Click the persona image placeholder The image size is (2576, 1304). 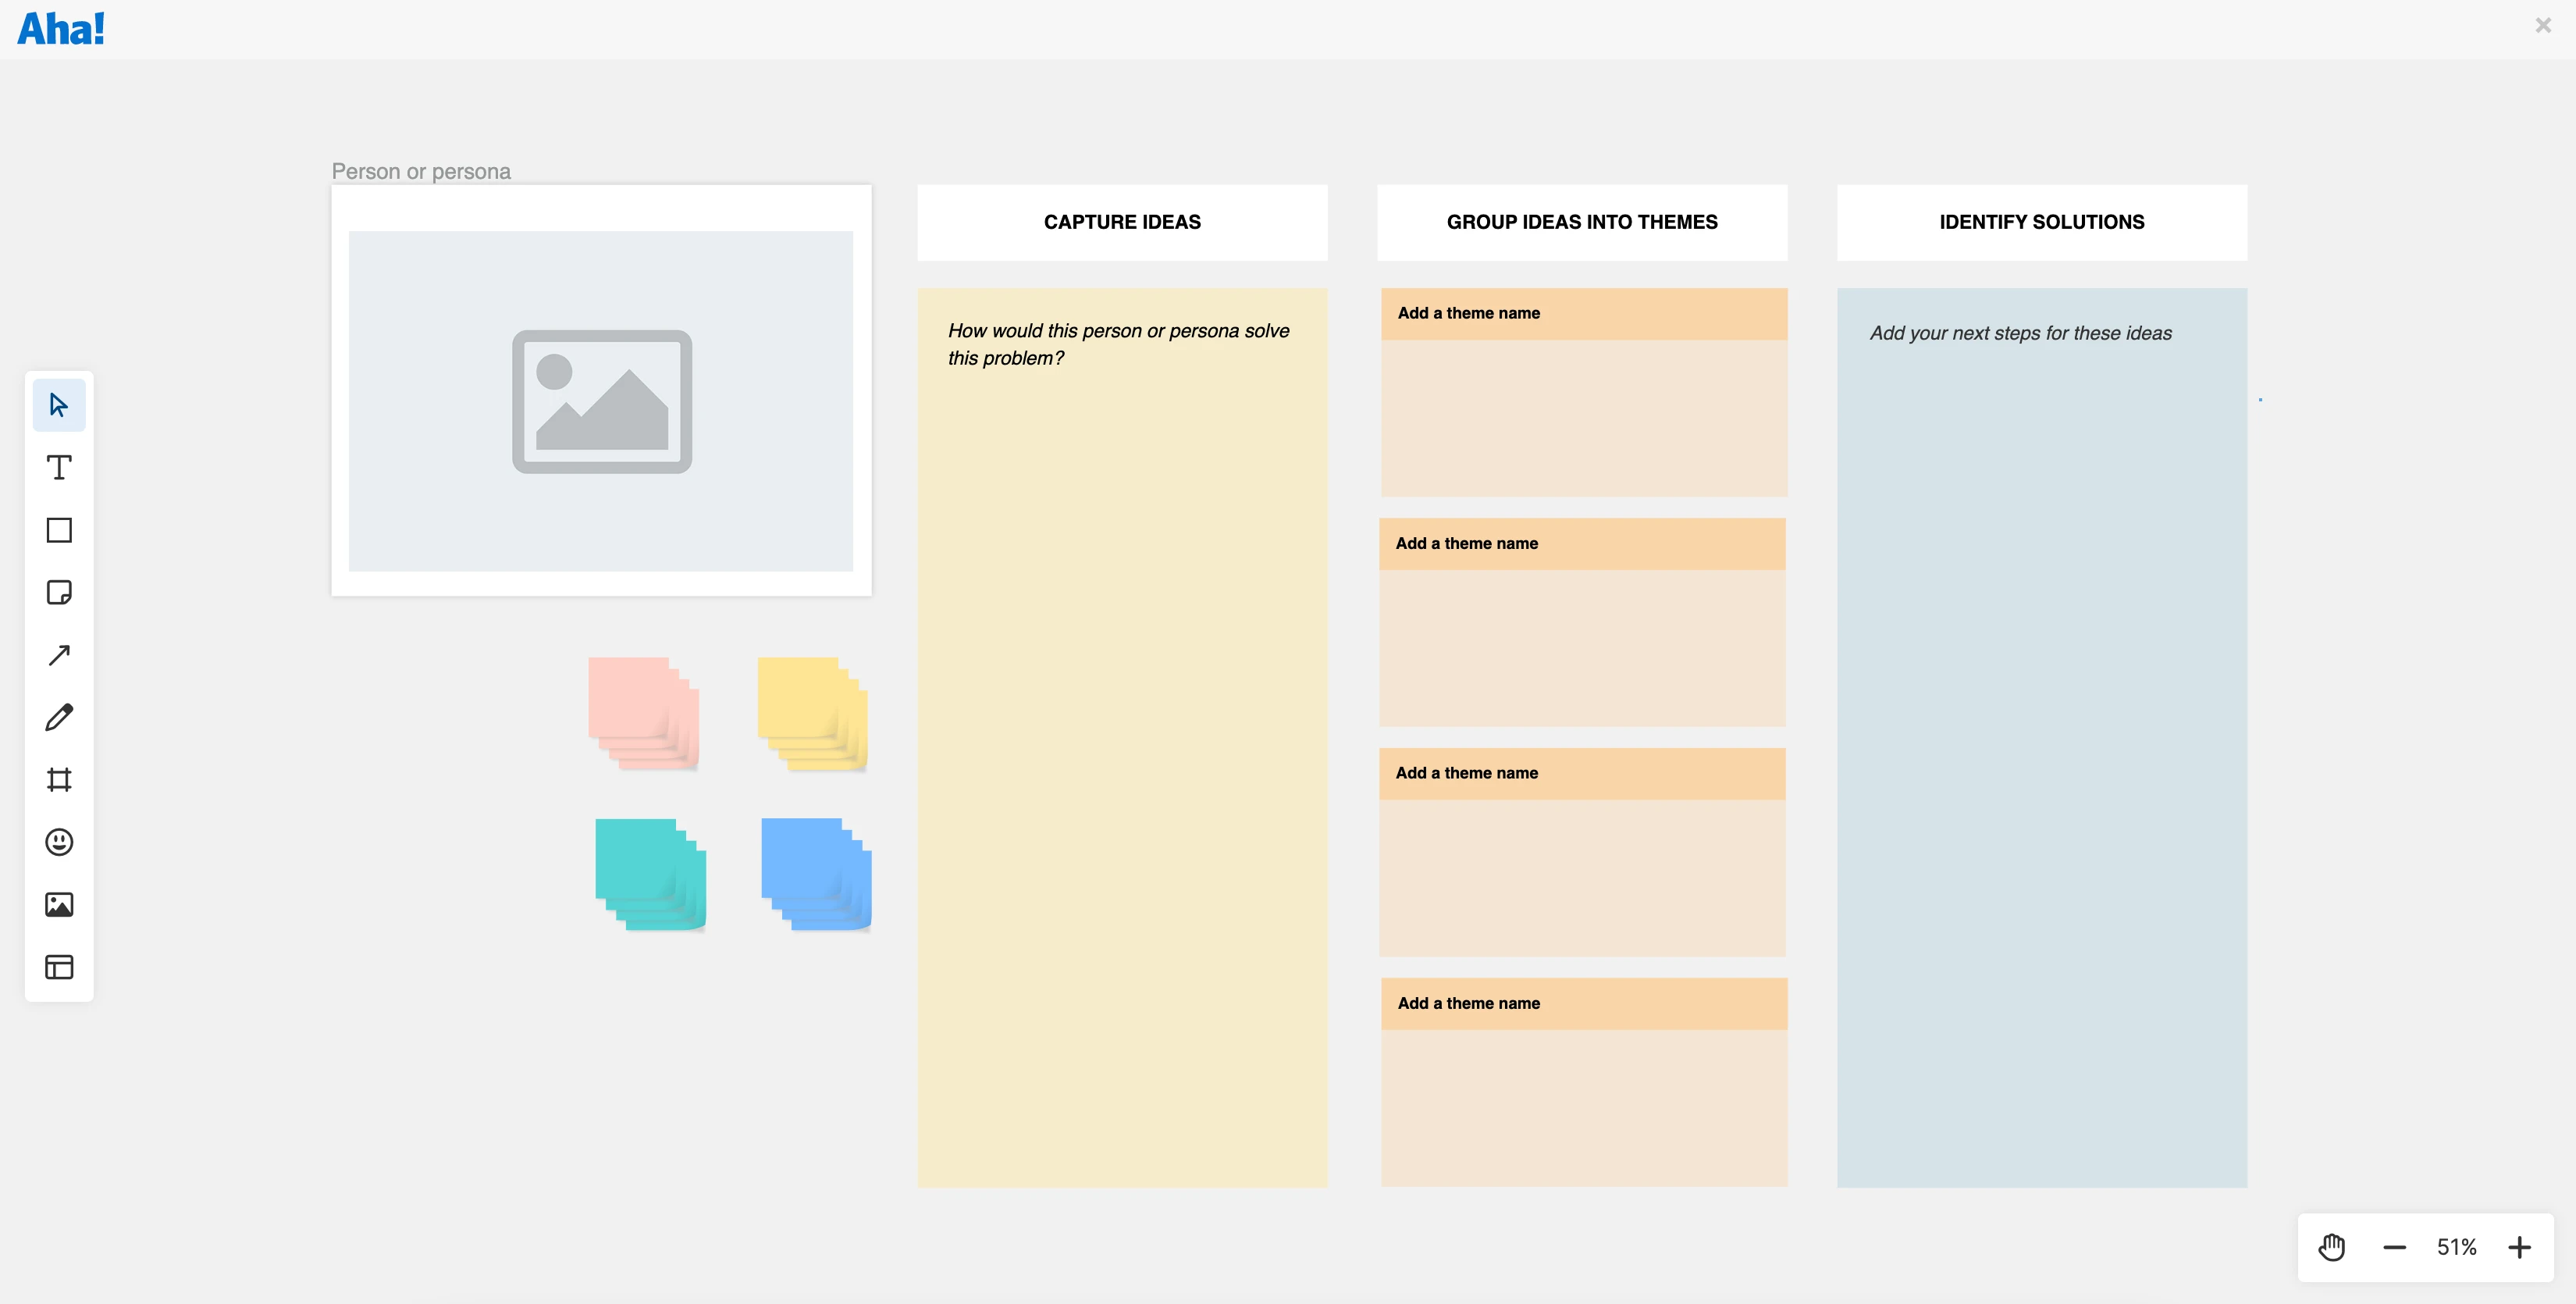pos(601,401)
